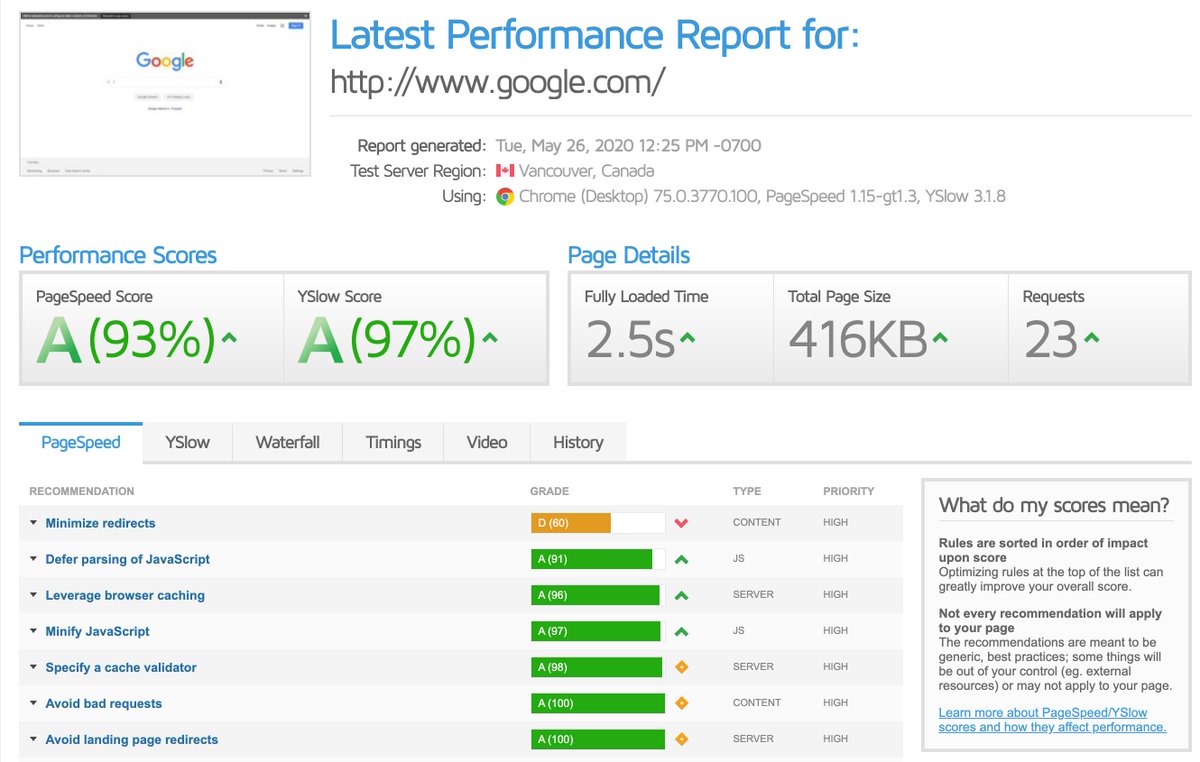This screenshot has height=762, width=1200.
Task: Click orange diamond in Specify a cache validator row
Action: [x=682, y=667]
